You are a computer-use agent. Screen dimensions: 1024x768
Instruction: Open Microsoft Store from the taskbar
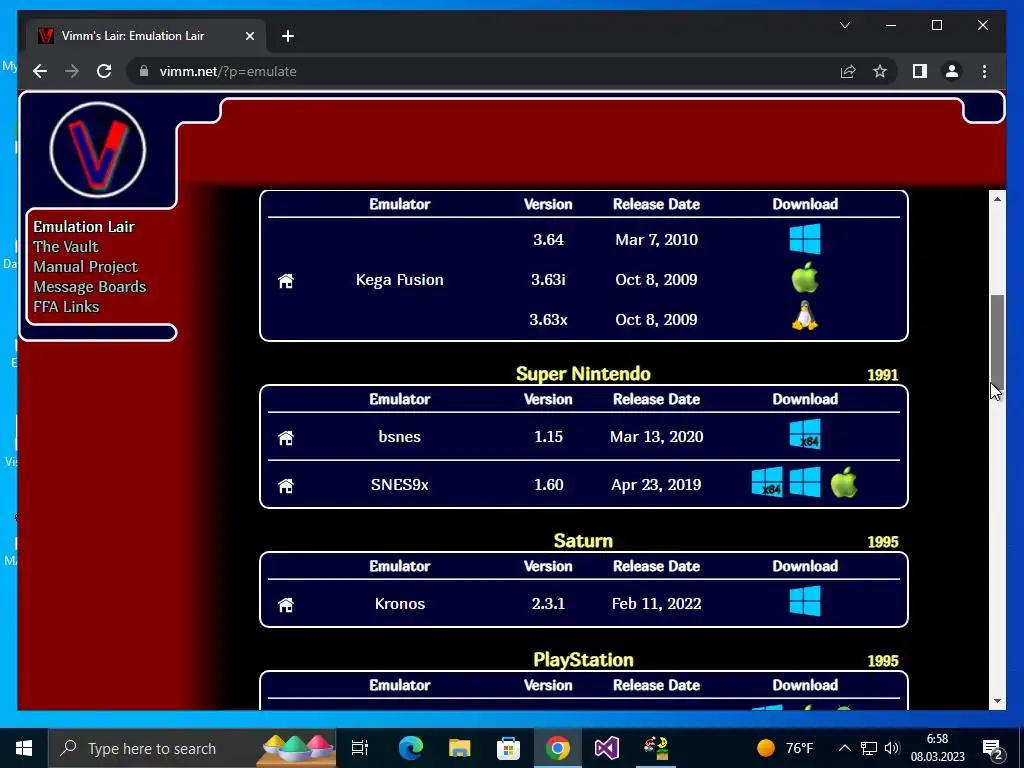click(x=508, y=748)
